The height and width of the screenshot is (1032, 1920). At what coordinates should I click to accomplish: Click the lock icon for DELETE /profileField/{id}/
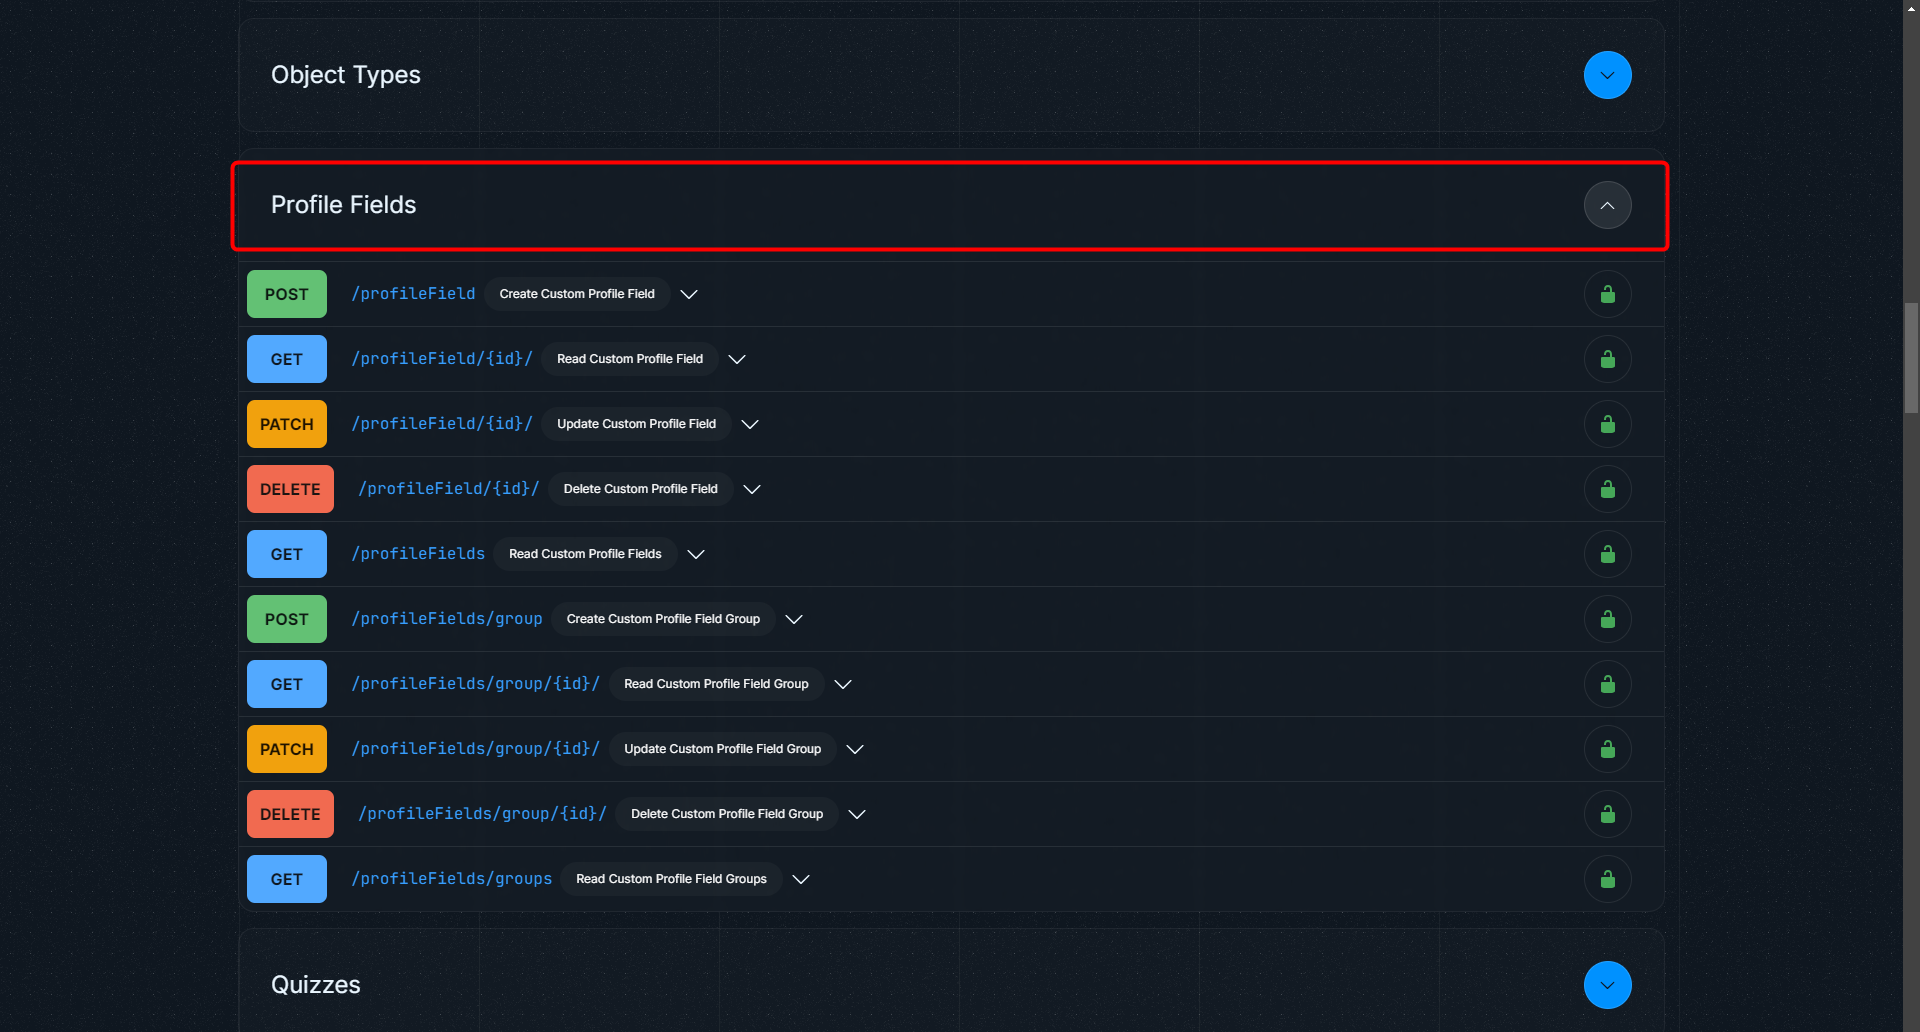(1607, 489)
